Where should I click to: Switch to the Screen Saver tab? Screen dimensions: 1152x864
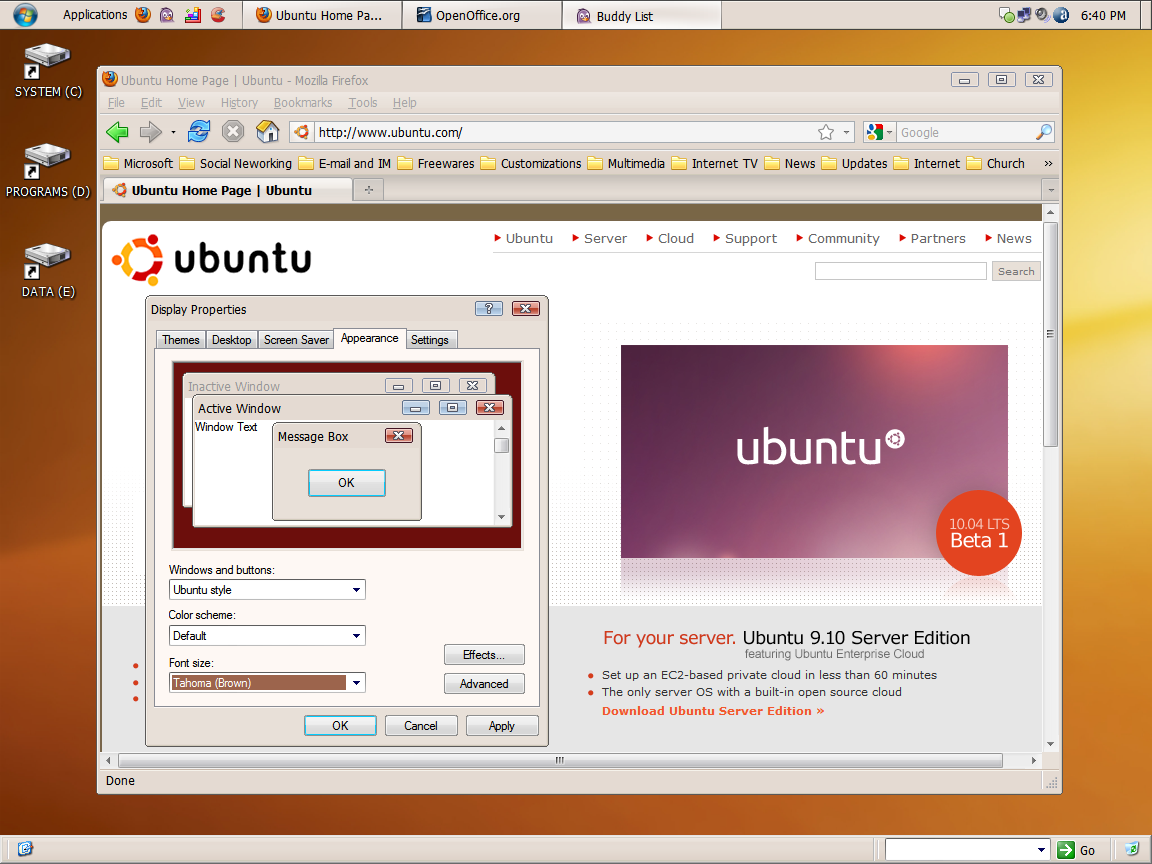click(295, 339)
